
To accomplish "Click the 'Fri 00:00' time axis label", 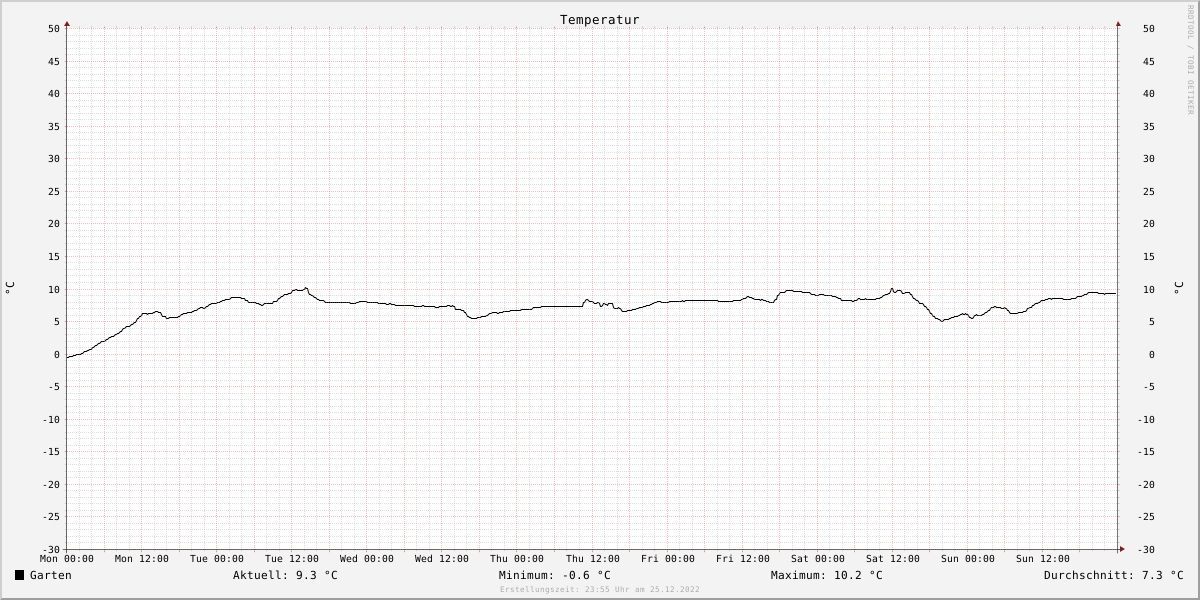I will pos(668,559).
